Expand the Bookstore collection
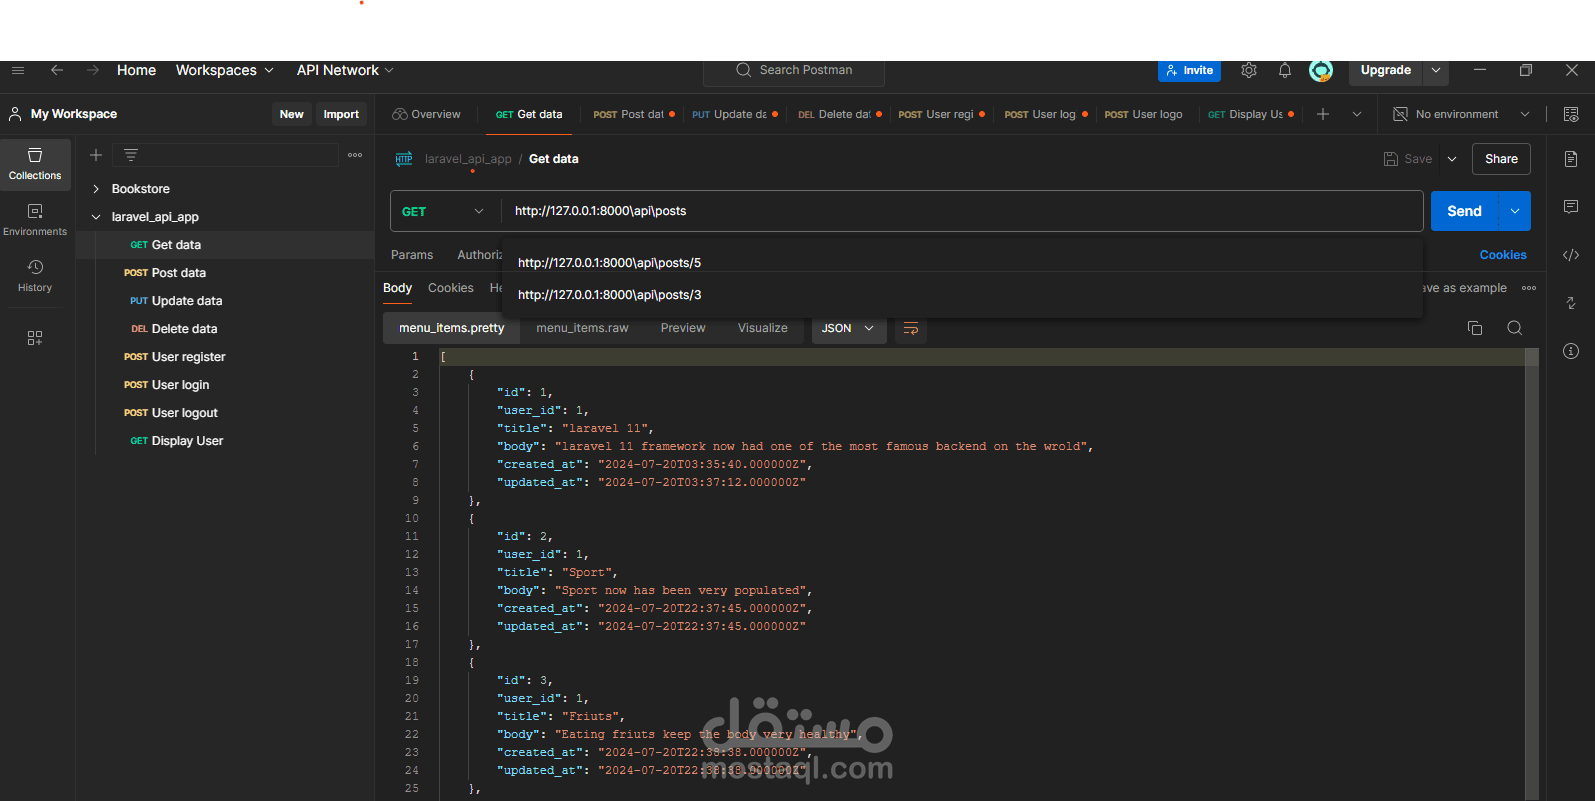This screenshot has height=801, width=1595. tap(96, 189)
